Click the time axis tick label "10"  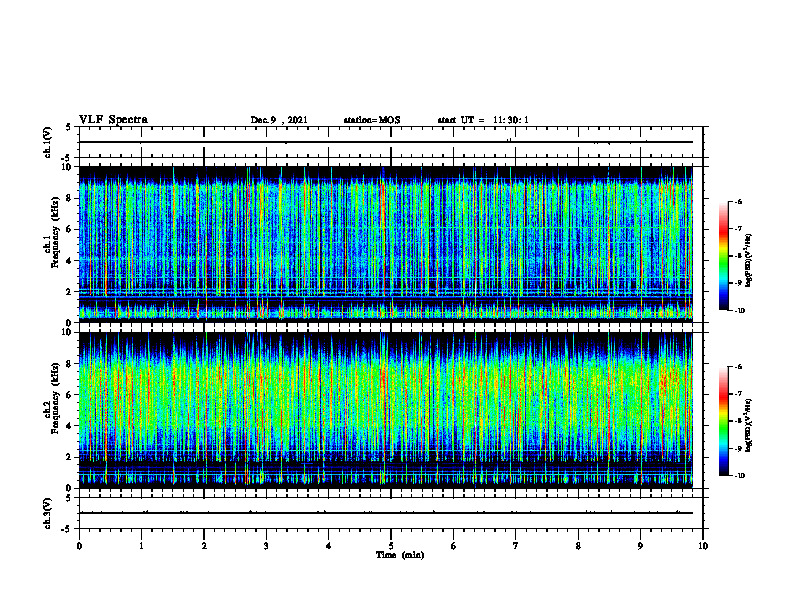703,546
